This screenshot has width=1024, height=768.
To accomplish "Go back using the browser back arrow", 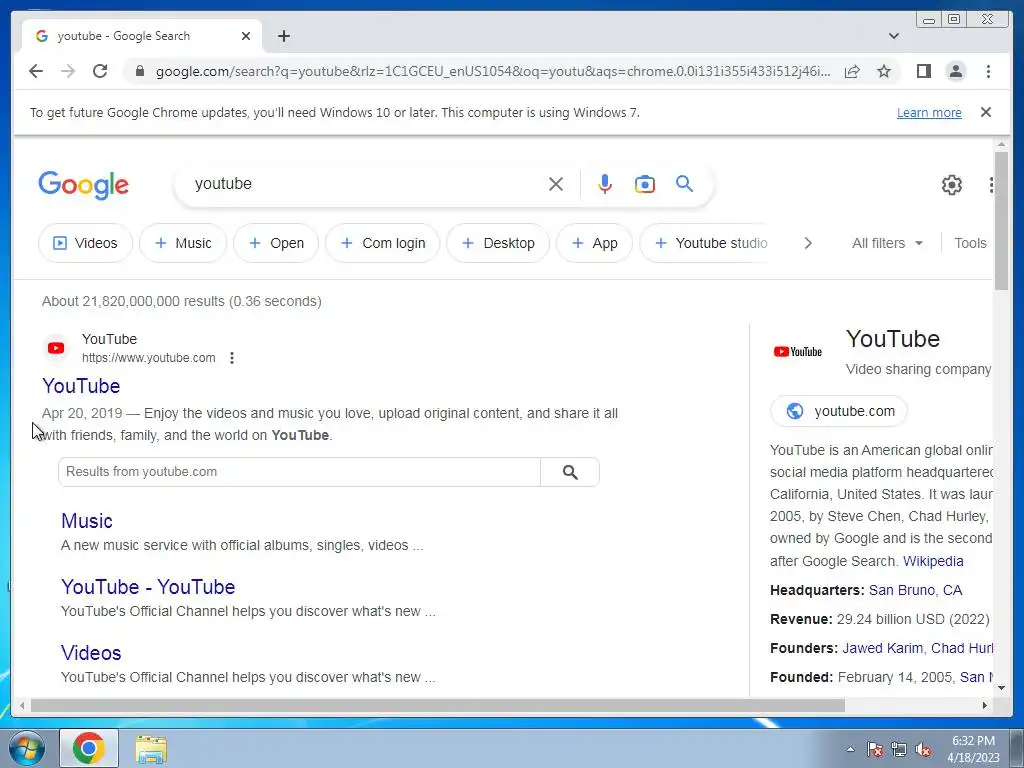I will [36, 71].
